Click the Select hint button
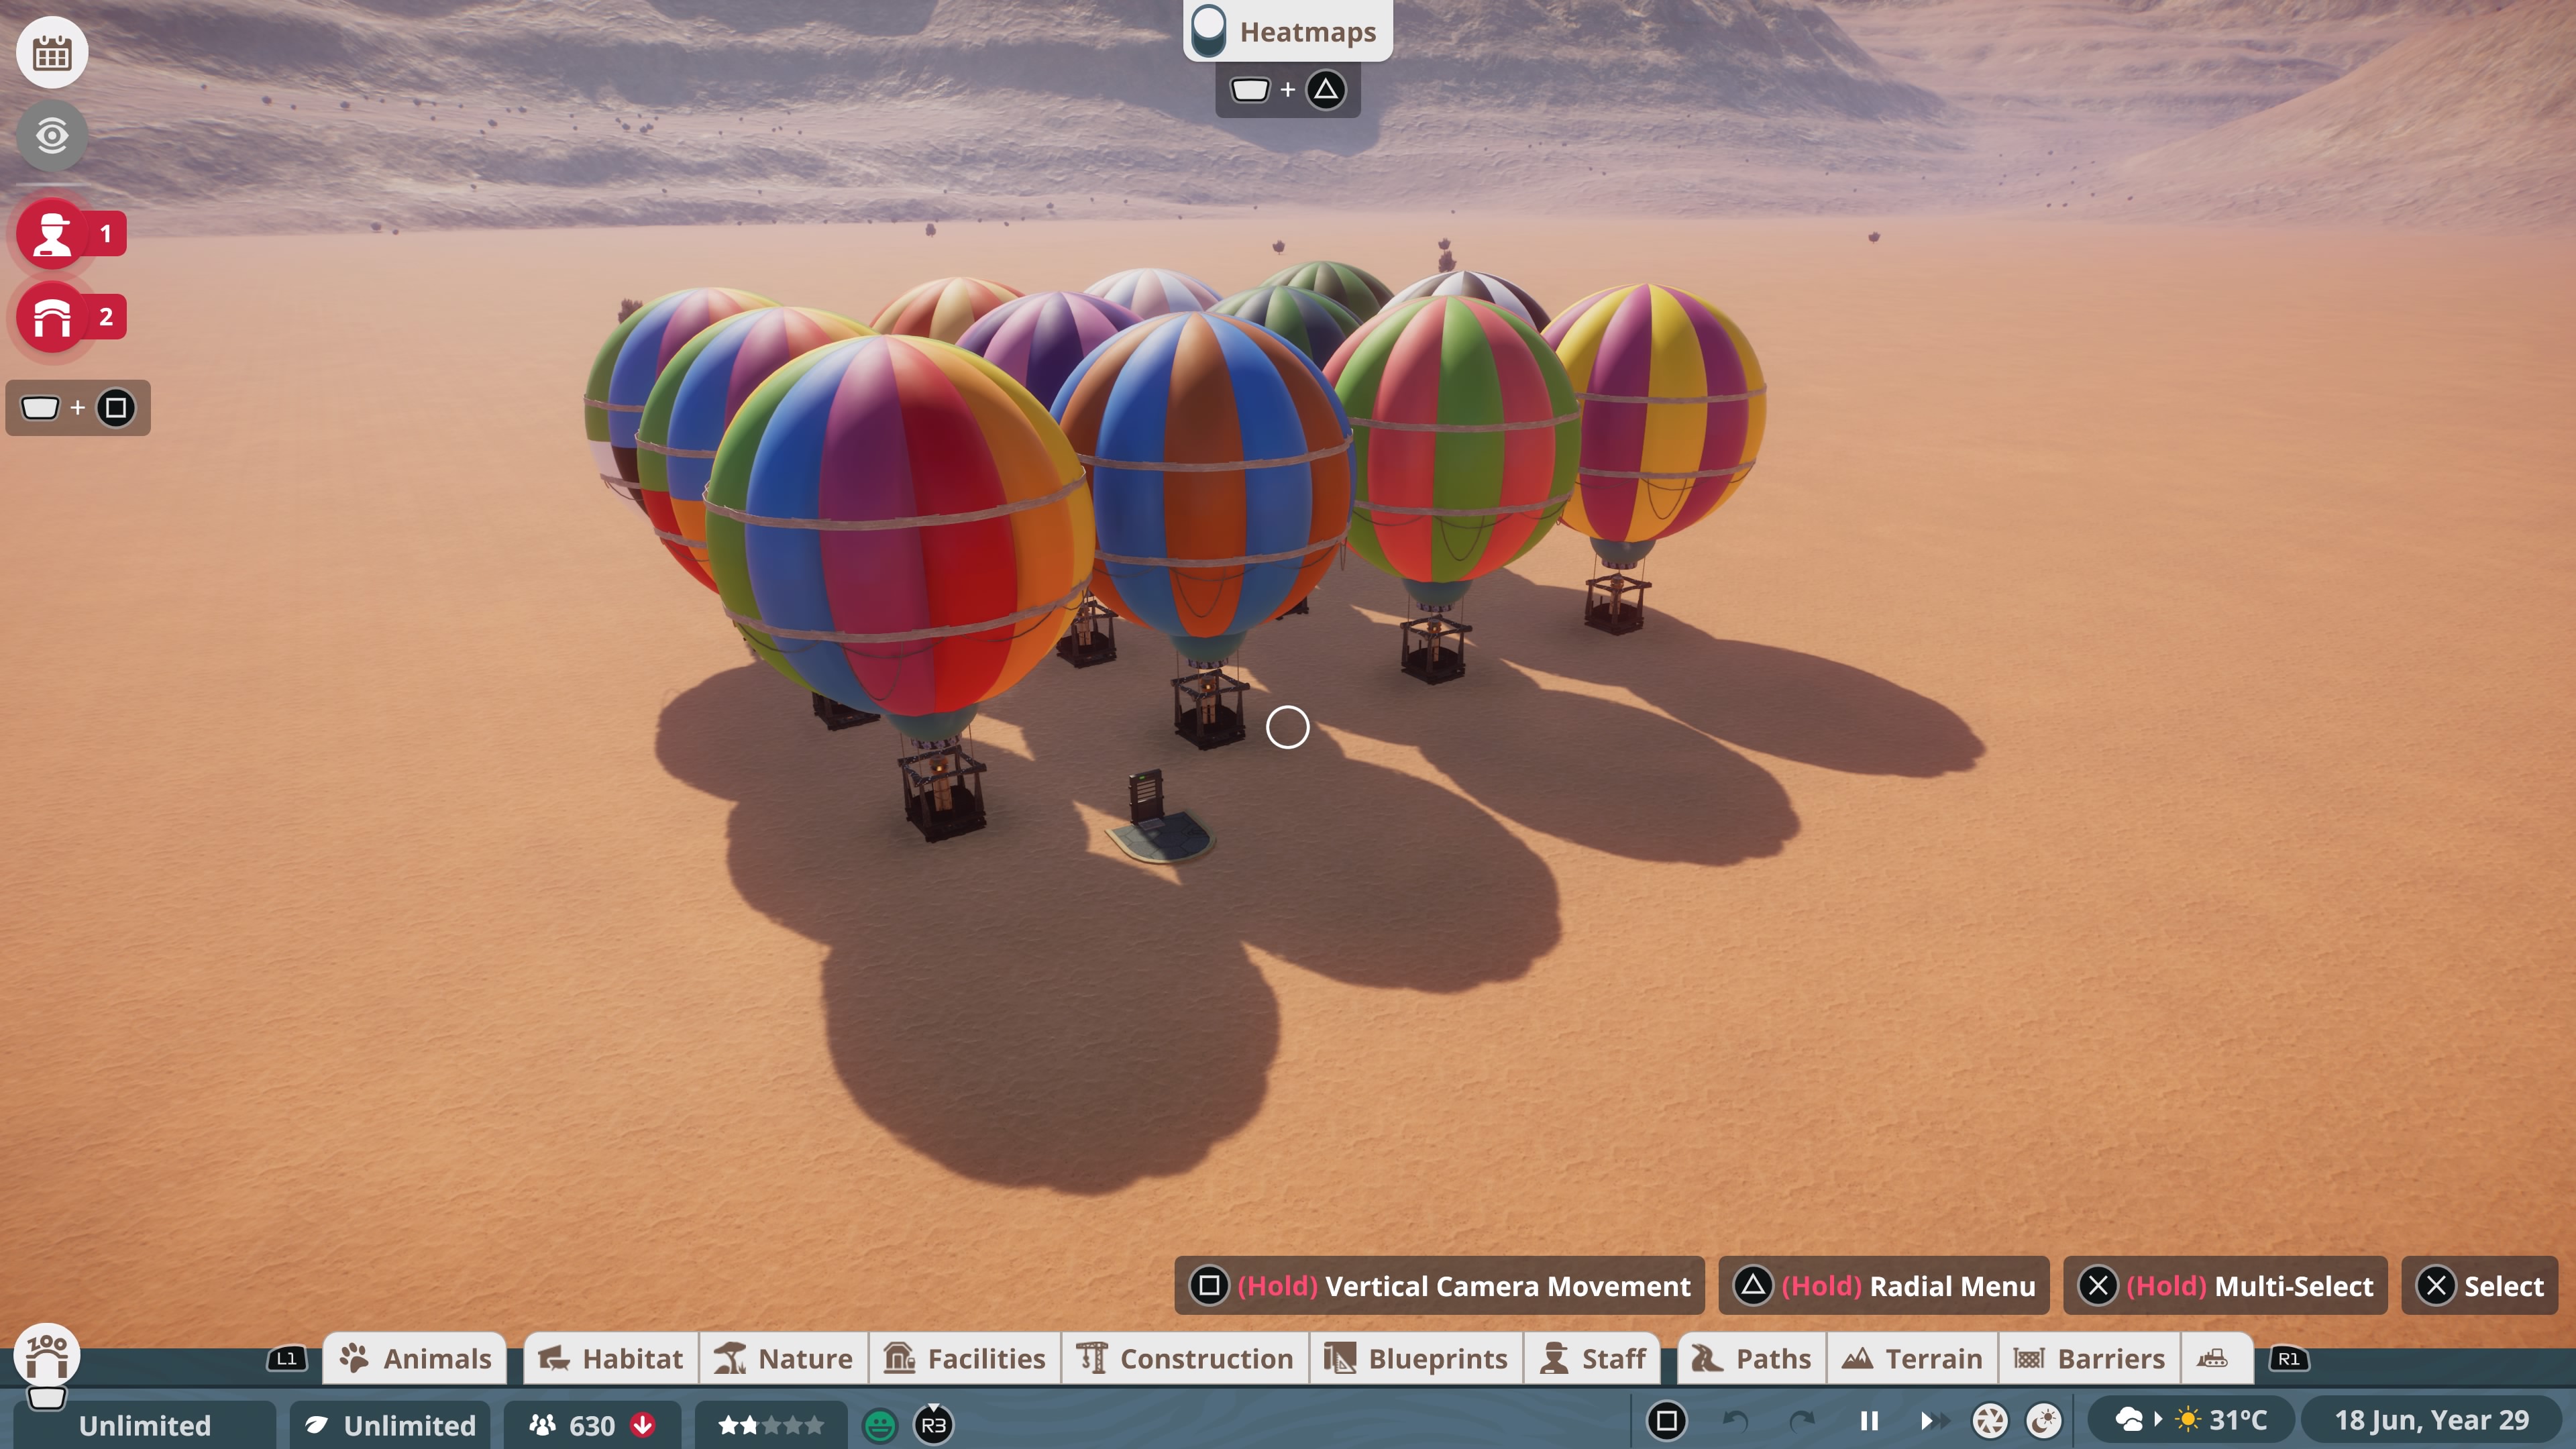The image size is (2576, 1449). (2479, 1285)
